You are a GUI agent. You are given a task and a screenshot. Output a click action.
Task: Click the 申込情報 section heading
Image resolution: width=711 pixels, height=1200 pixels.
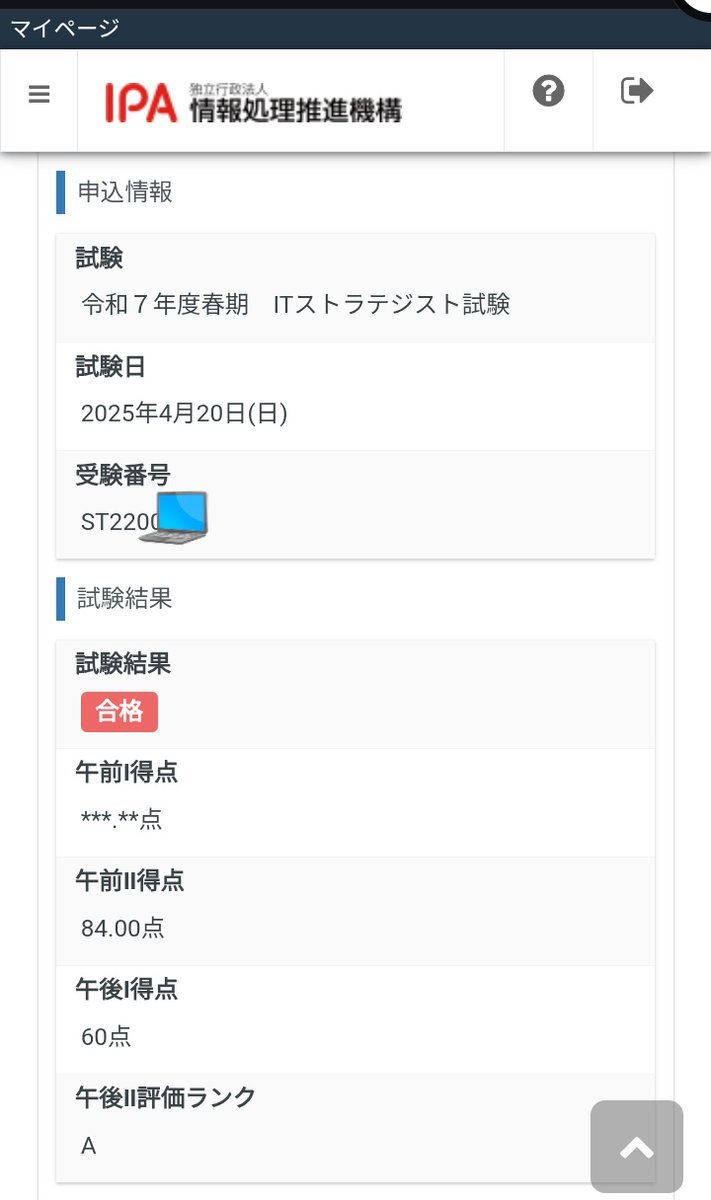(125, 192)
